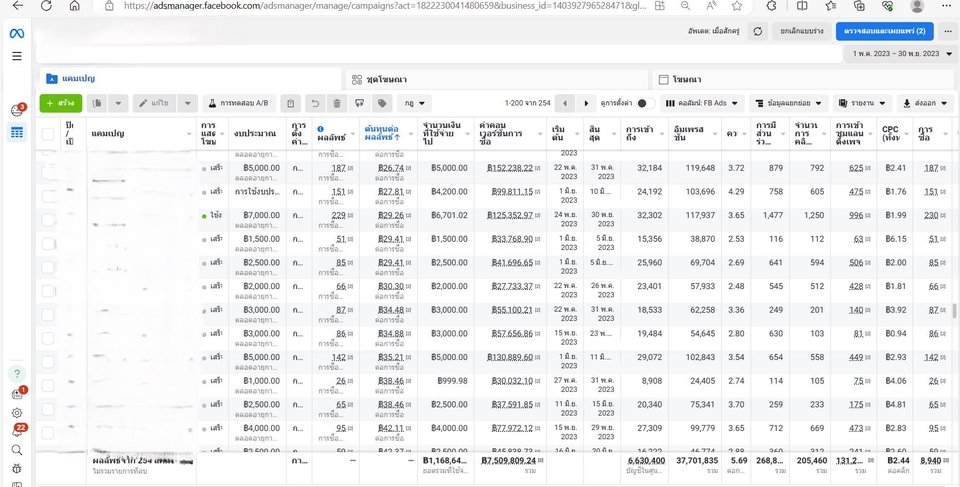Image resolution: width=960 pixels, height=487 pixels.
Task: Check the row with cost per result ฿35.21
Action: (x=48, y=362)
